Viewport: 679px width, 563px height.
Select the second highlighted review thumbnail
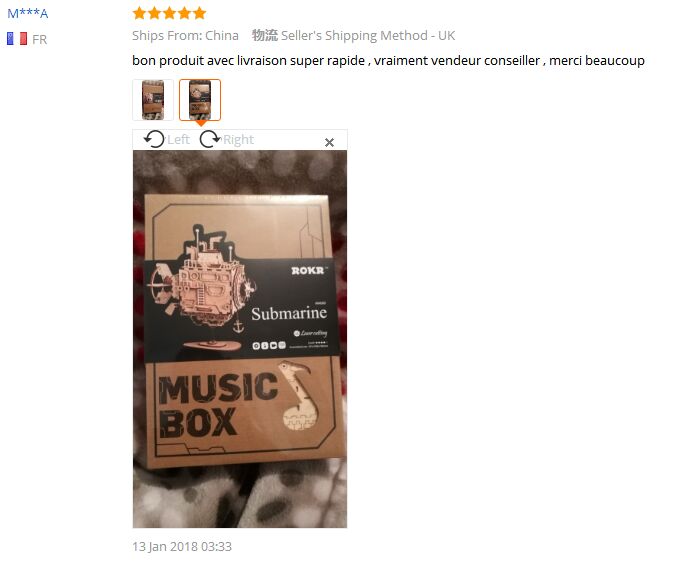point(200,100)
